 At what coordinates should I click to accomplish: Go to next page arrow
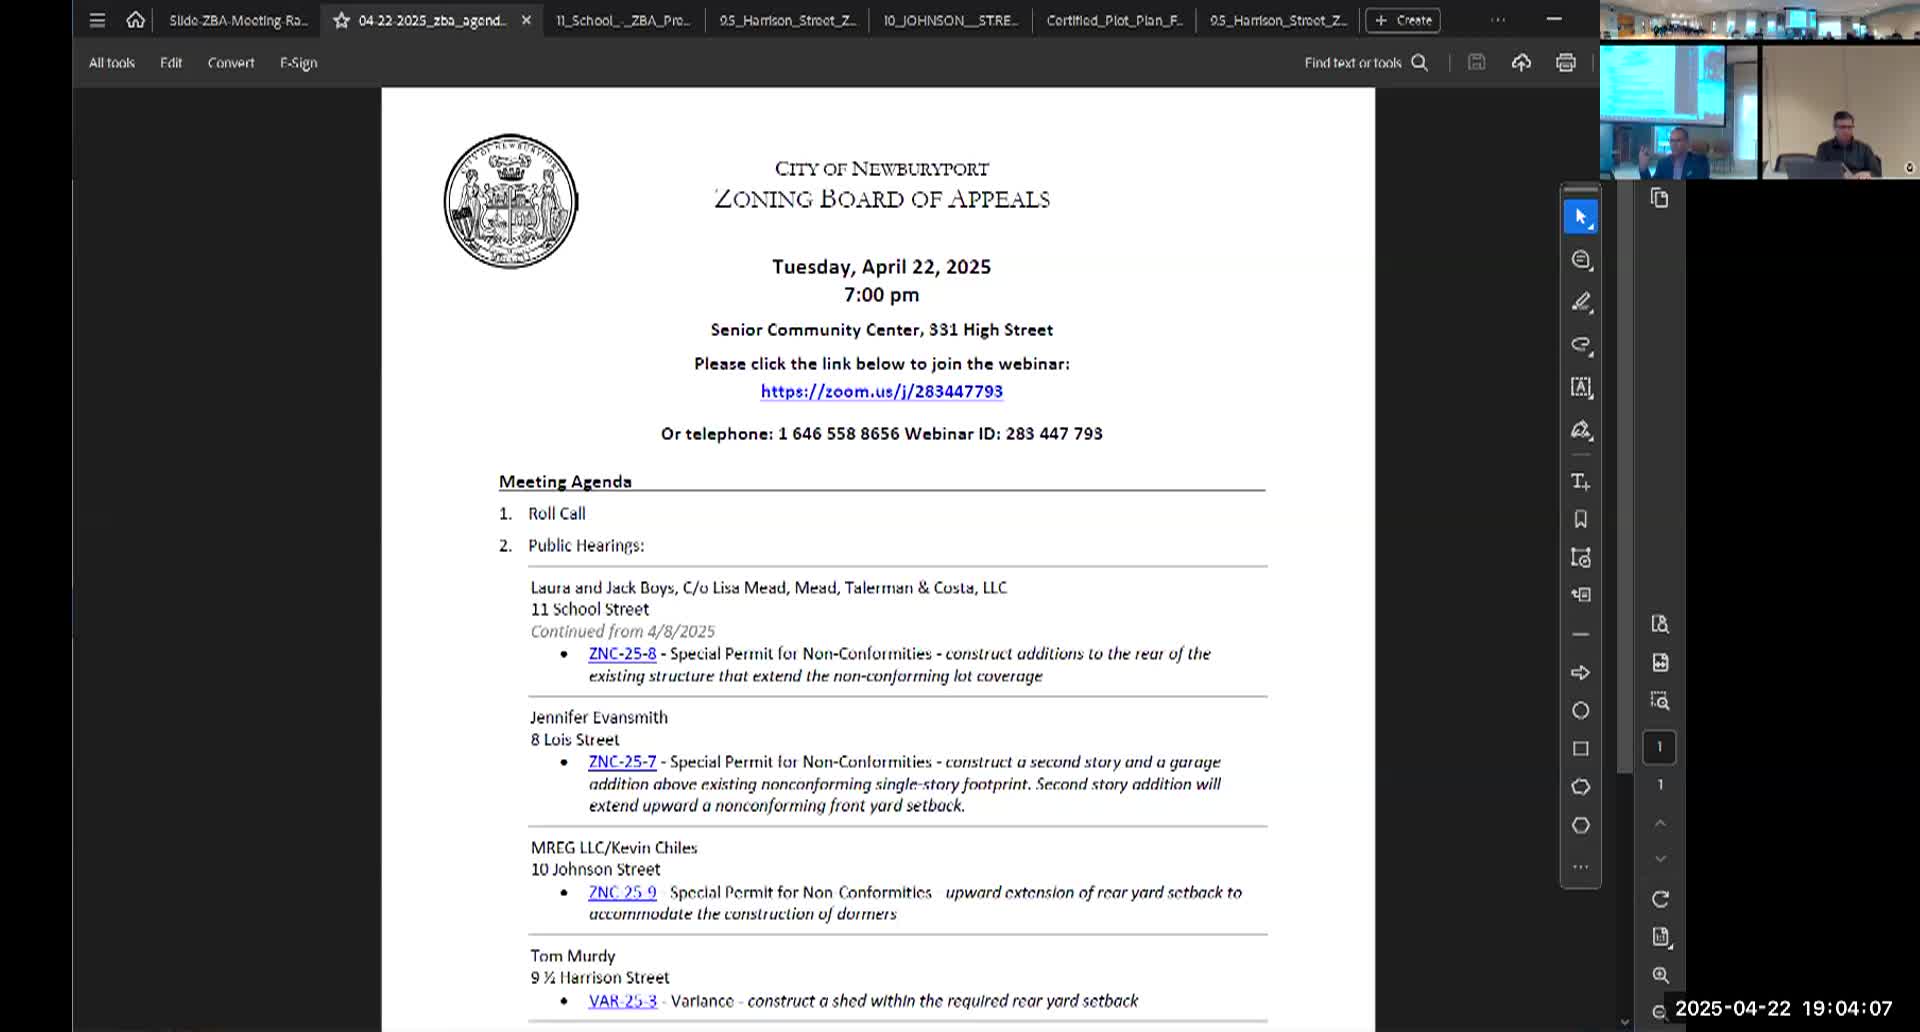[1660, 859]
